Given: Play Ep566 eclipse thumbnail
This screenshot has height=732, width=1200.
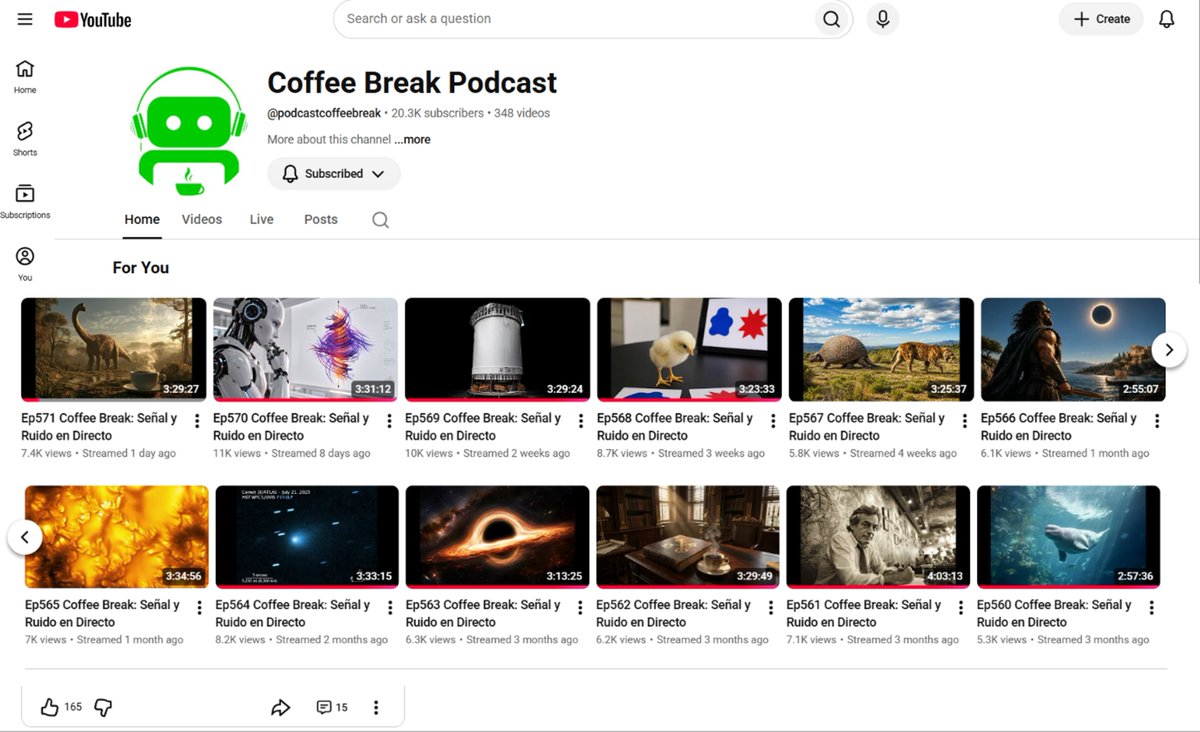Looking at the screenshot, I should click(x=1073, y=350).
